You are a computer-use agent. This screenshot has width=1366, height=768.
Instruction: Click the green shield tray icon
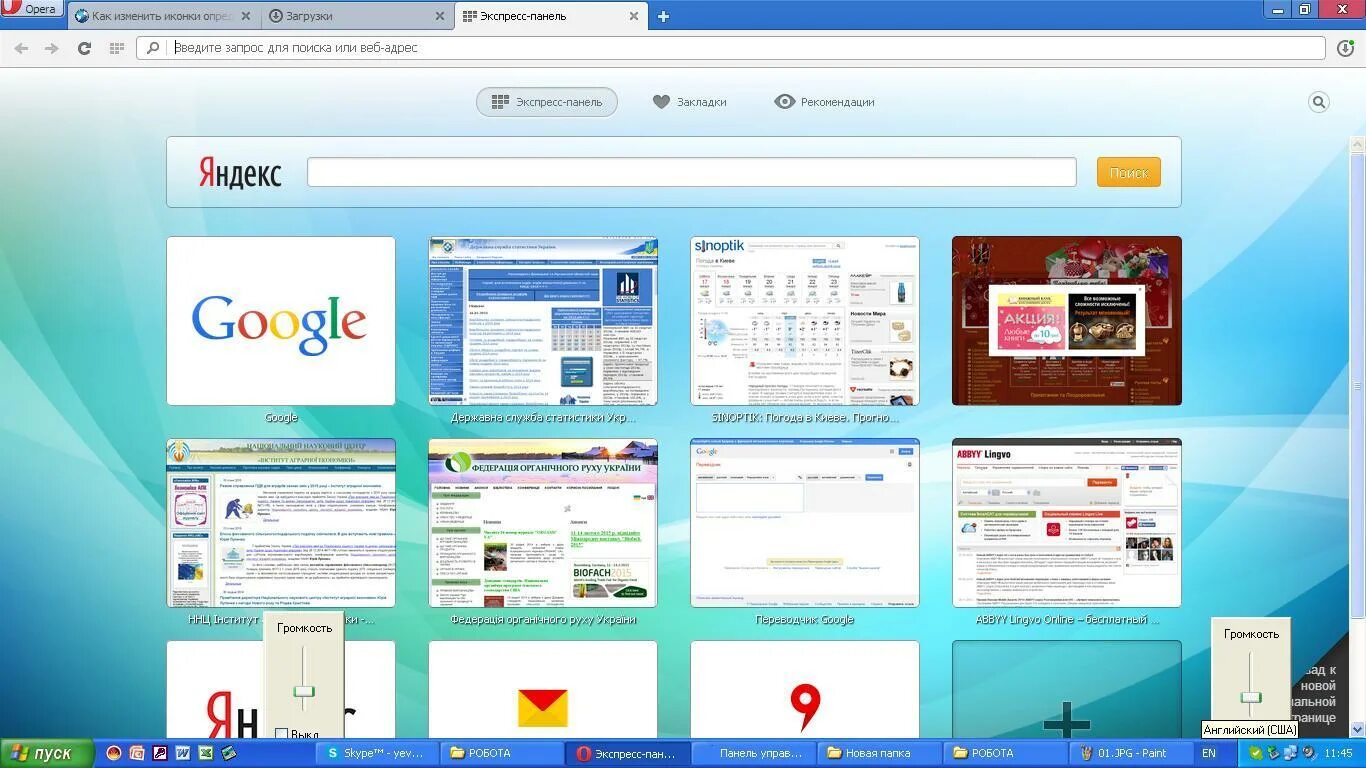[1256, 753]
